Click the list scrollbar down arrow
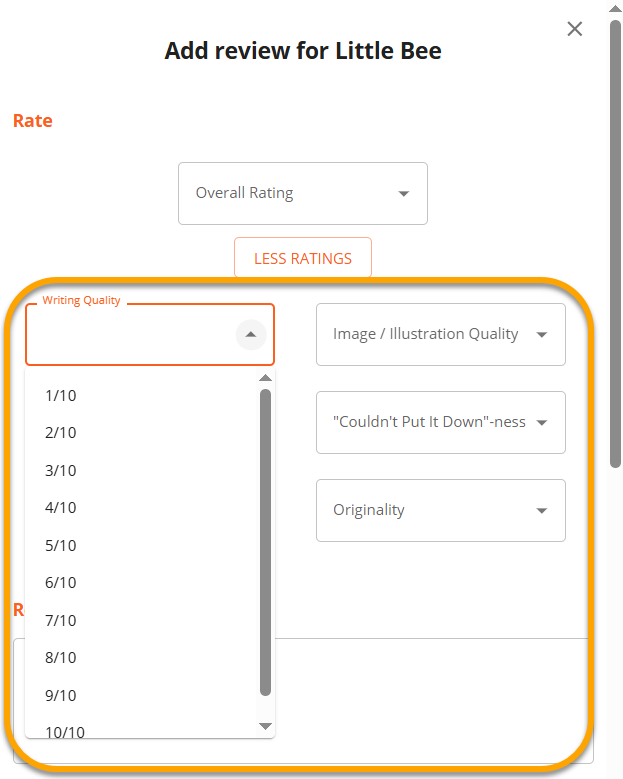The height and width of the screenshot is (779, 623). coord(265,726)
